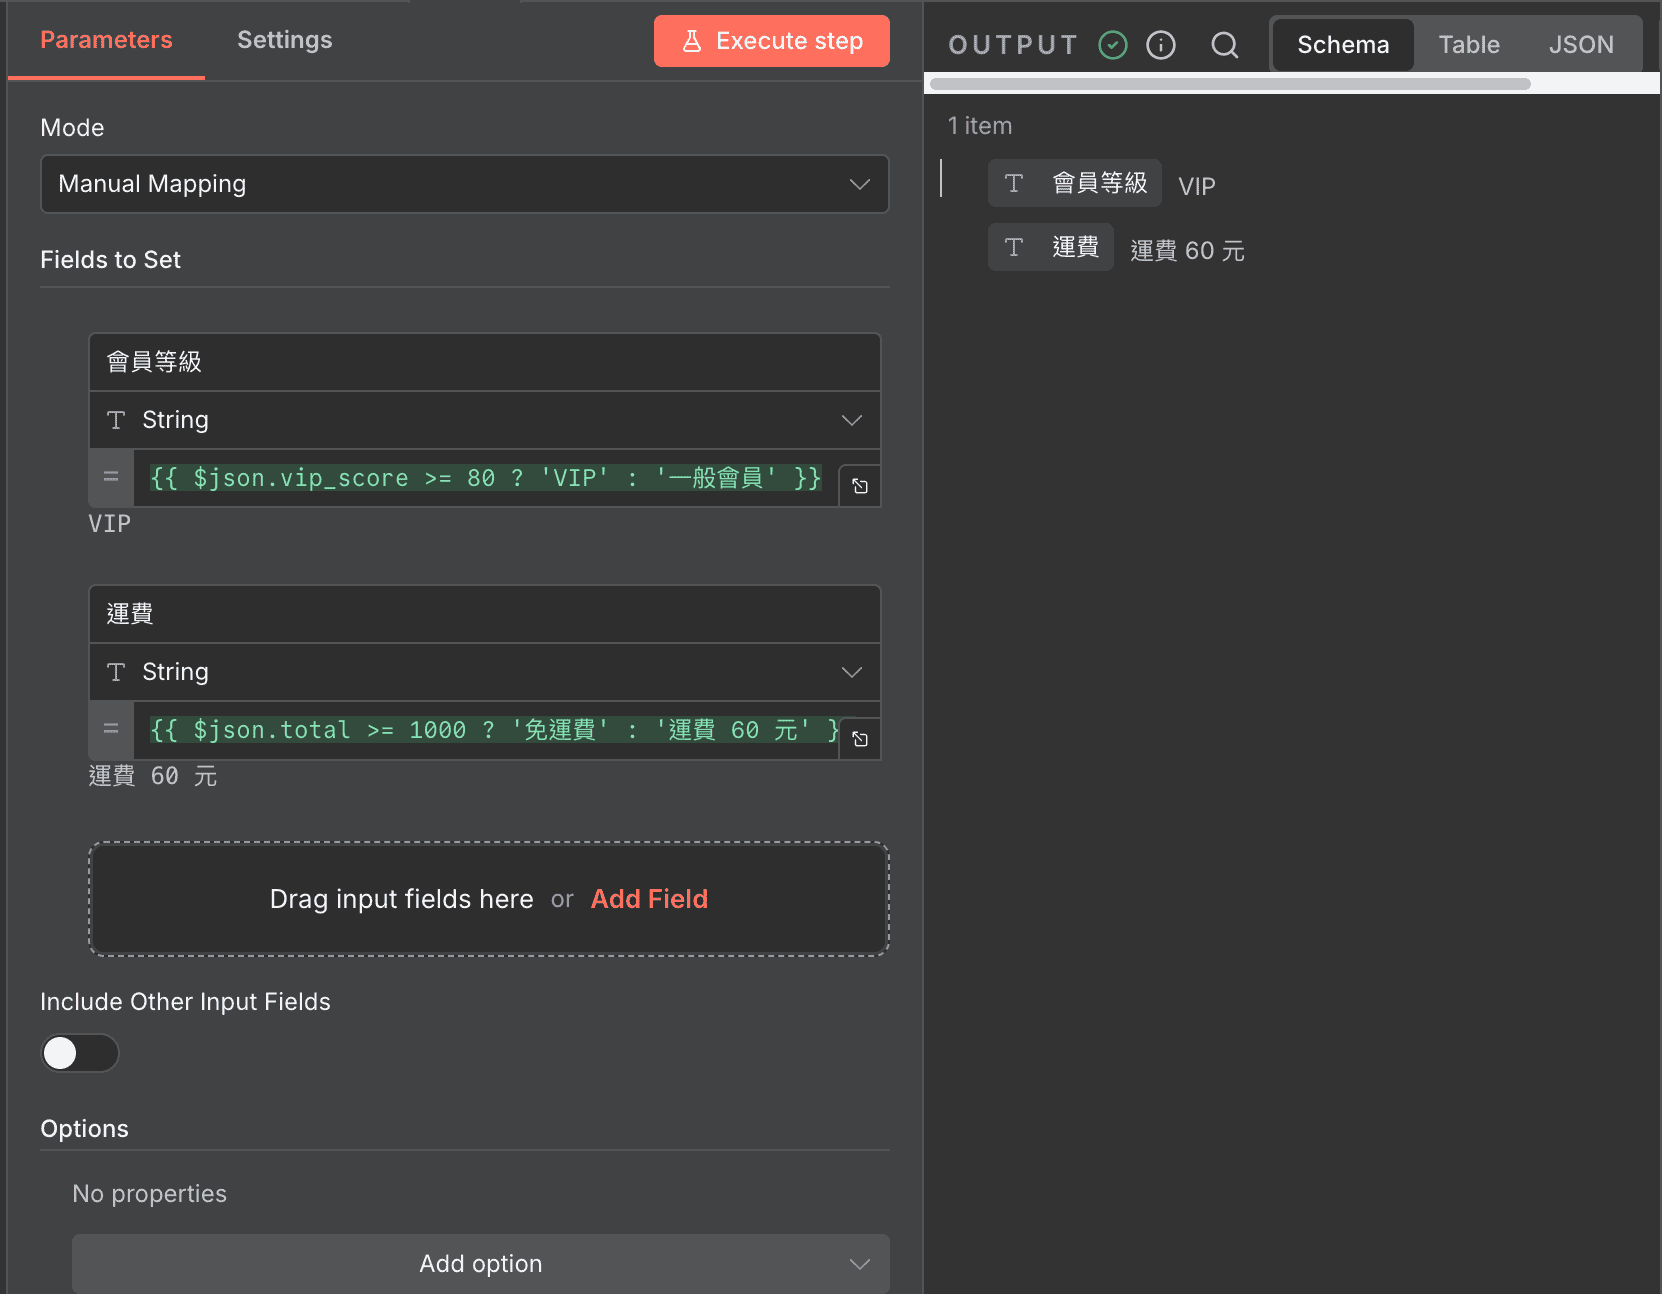Toggle Include Other Input Fields switch
Screen dimensions: 1662x1294
79,1053
